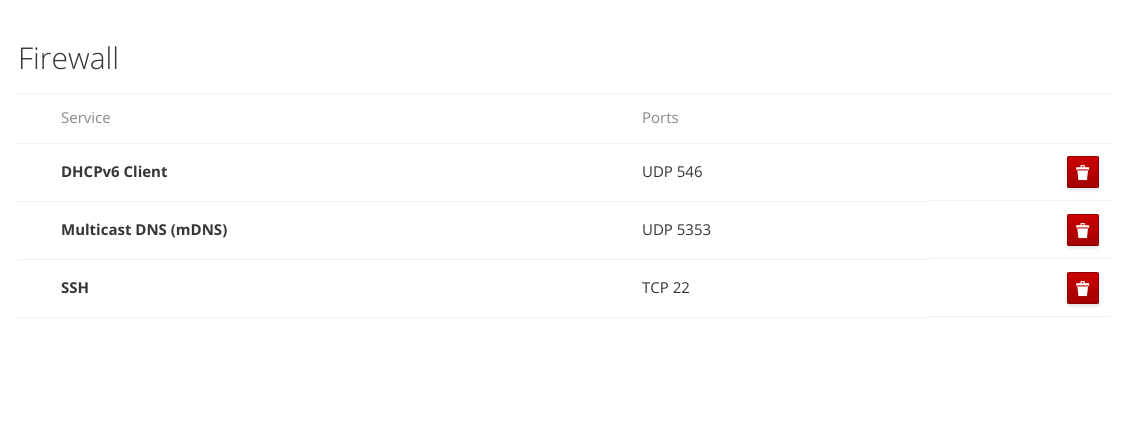Viewport: 1131px width, 426px height.
Task: Delete the DHCPv6 Client firewall service
Action: point(1082,172)
